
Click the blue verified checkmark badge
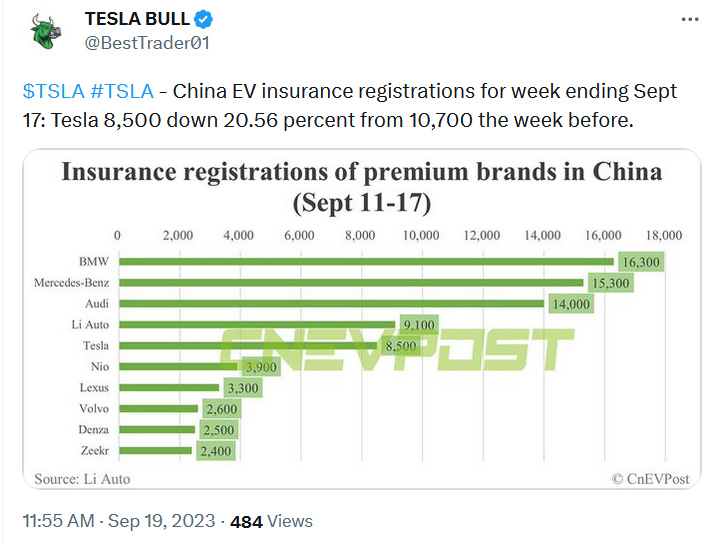click(x=202, y=20)
